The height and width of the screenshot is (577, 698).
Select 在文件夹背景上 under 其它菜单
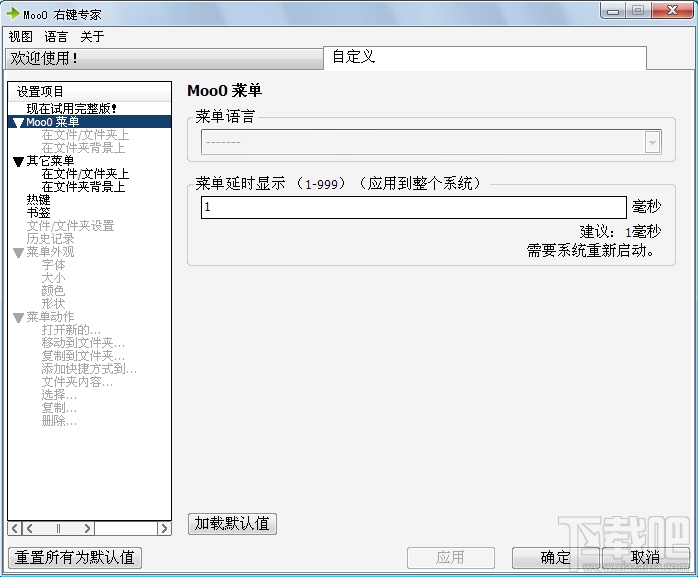pyautogui.click(x=83, y=187)
